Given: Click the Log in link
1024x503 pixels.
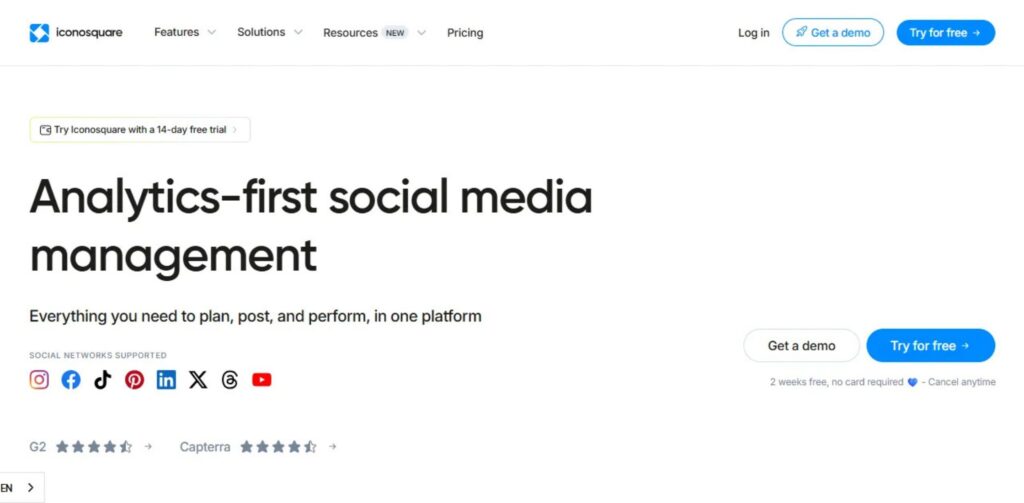Looking at the screenshot, I should [753, 33].
